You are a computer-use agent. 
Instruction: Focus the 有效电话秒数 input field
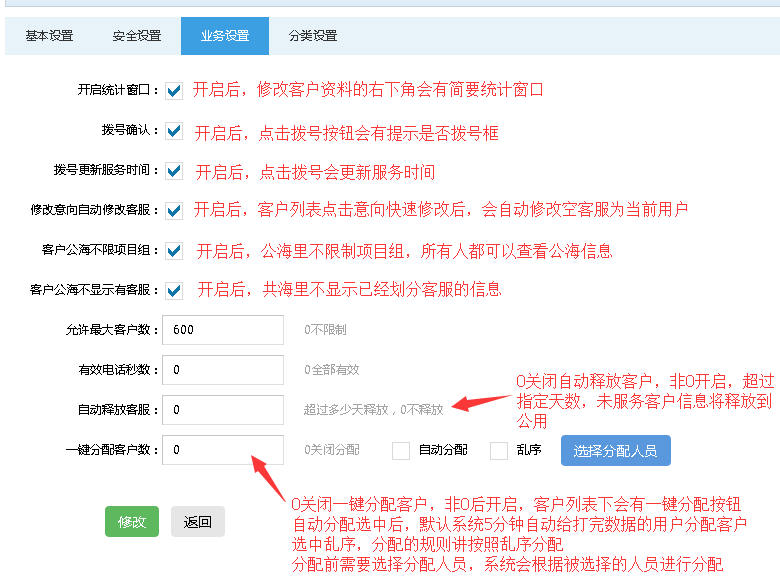(x=223, y=370)
